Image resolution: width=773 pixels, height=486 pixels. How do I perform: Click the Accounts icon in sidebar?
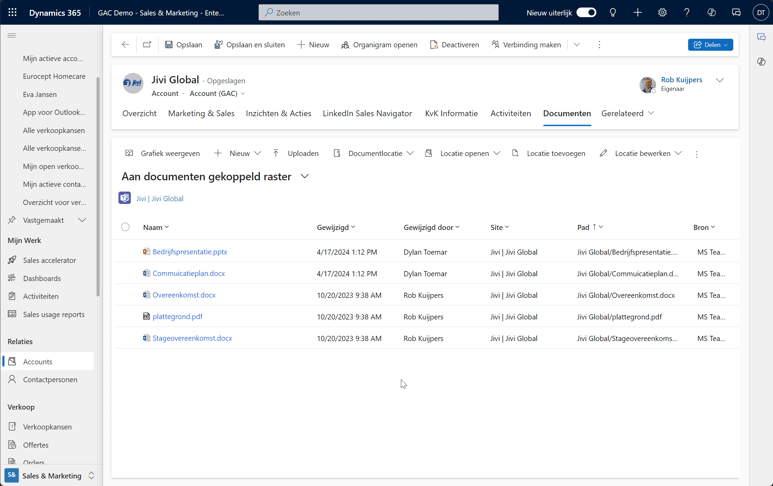pos(12,361)
